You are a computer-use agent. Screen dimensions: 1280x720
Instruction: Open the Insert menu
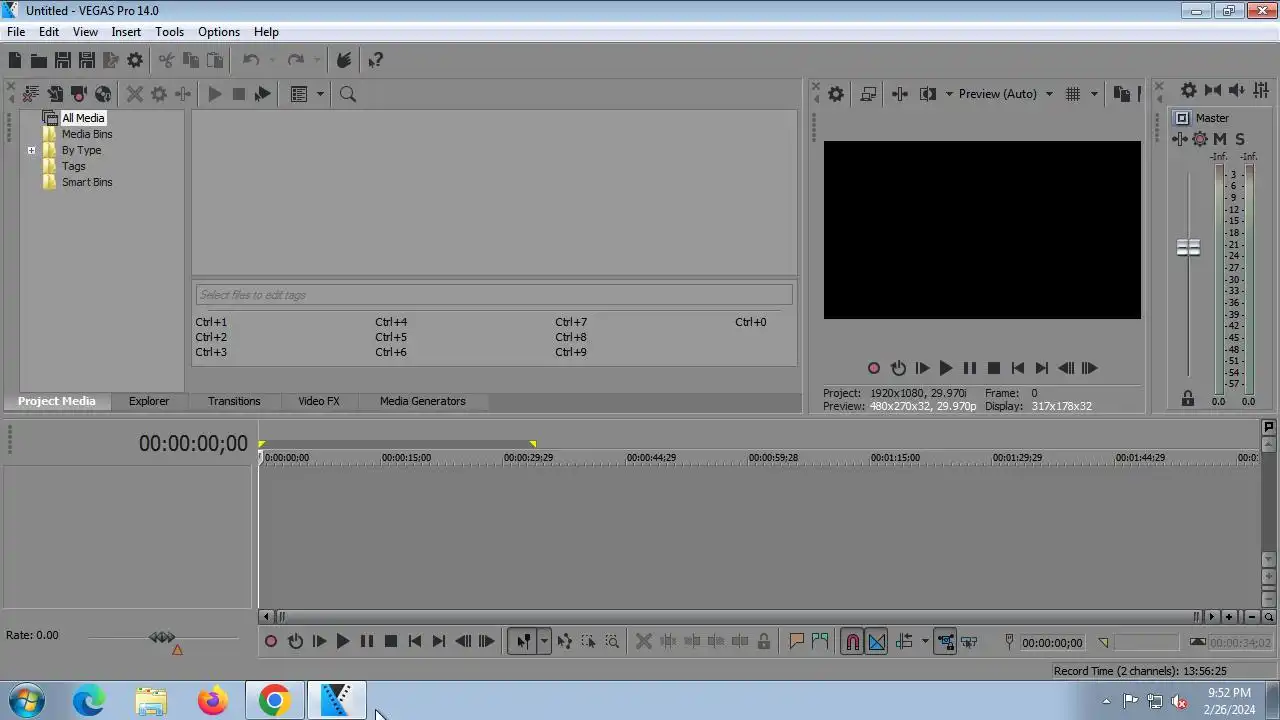[x=126, y=32]
